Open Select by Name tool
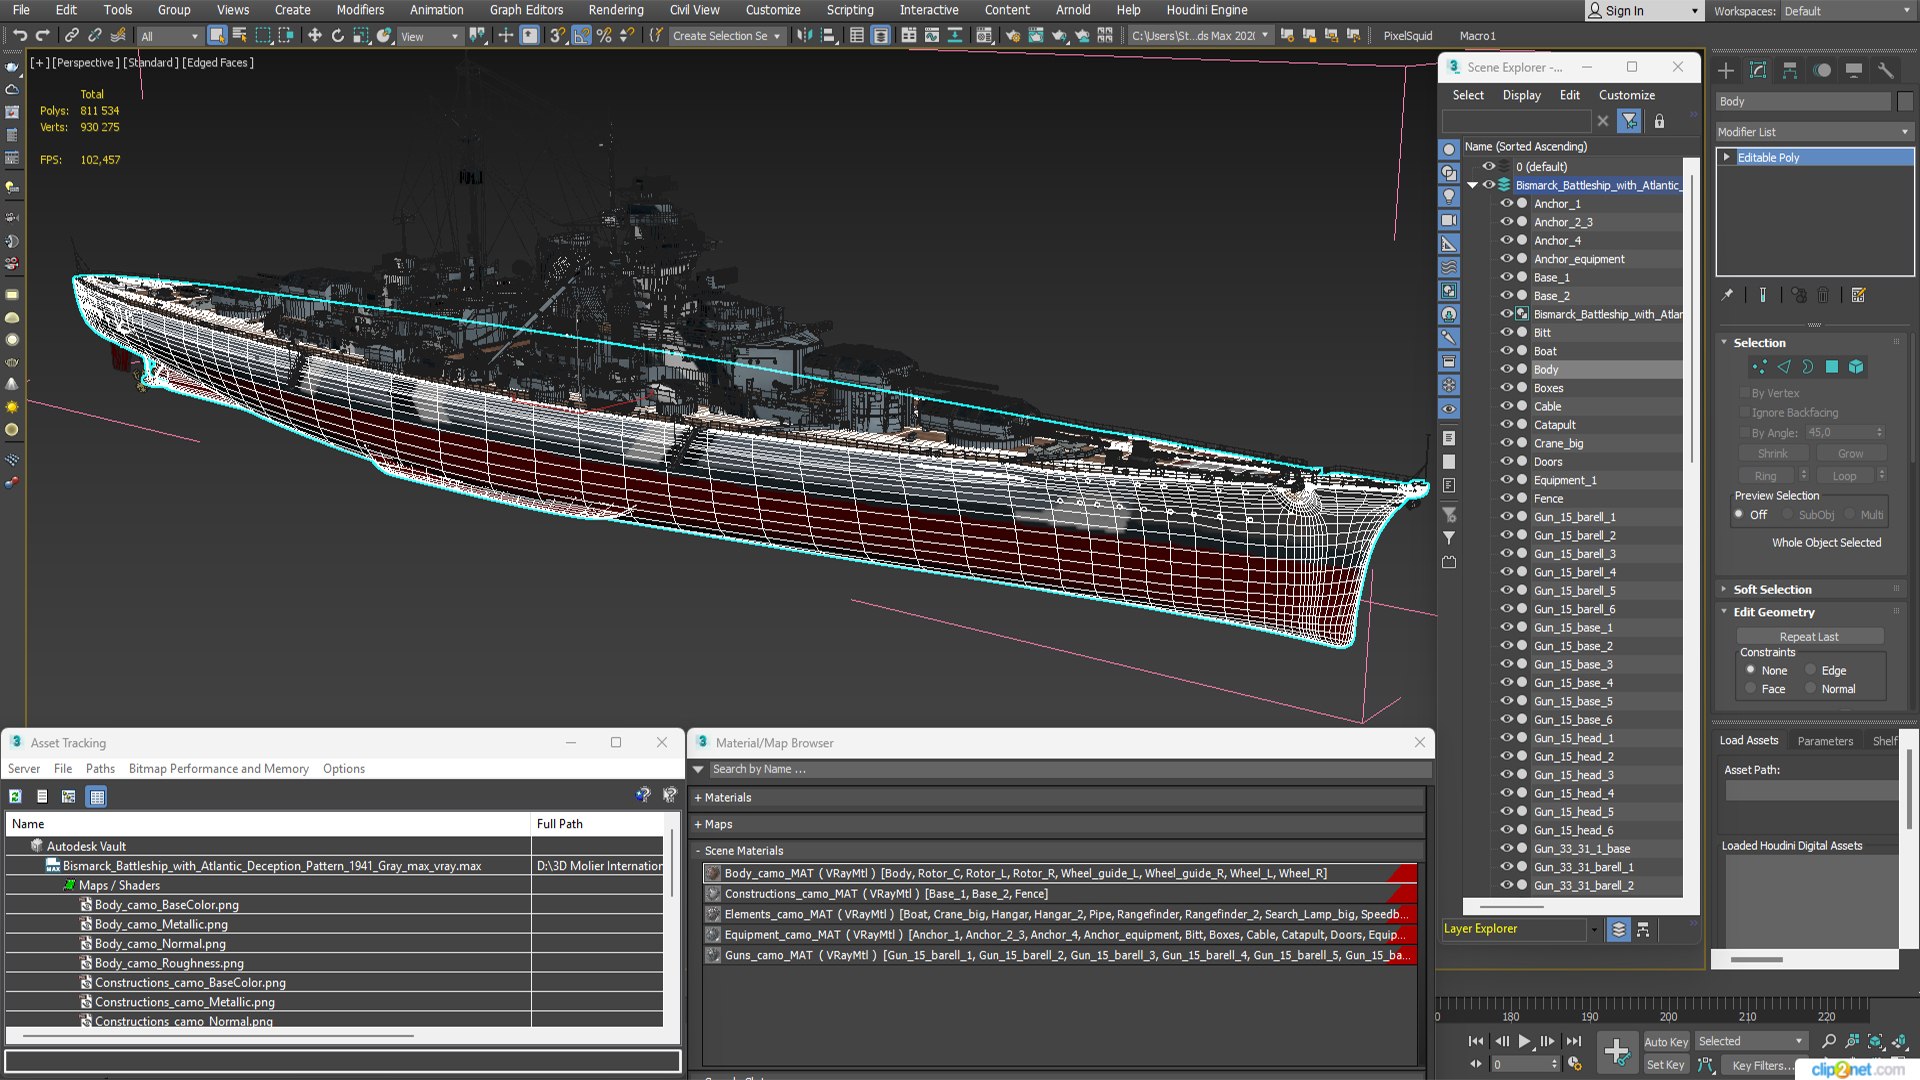 (x=239, y=35)
